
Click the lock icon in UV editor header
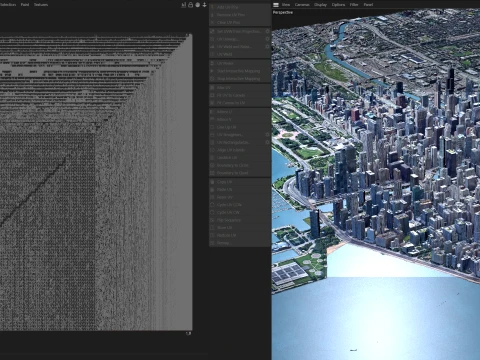[190, 5]
